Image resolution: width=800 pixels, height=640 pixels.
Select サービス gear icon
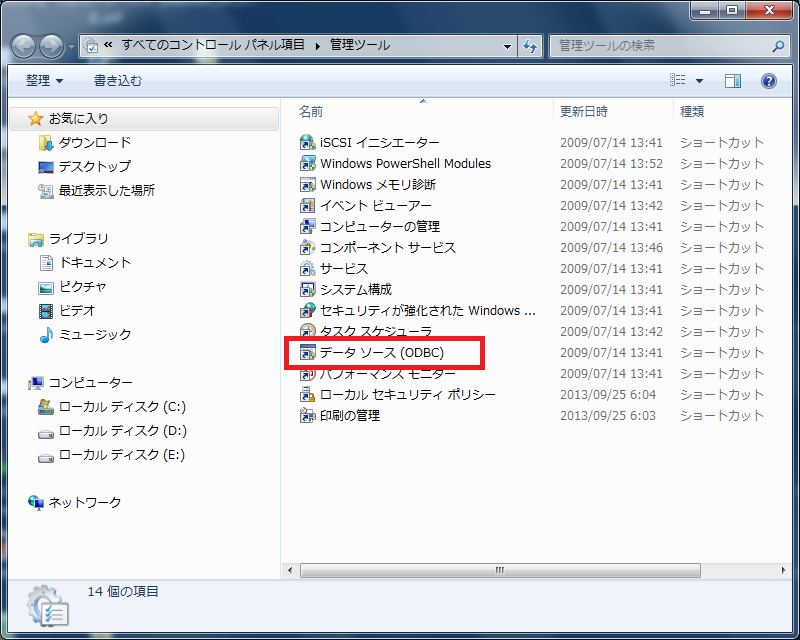307,268
